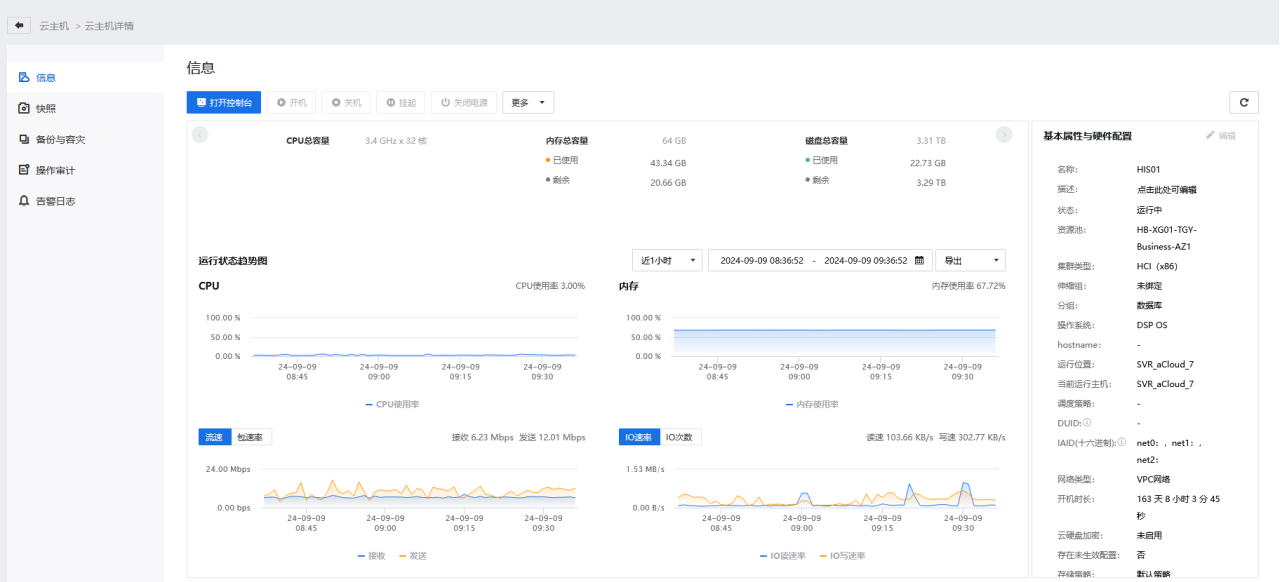Click the back arrow button

click(19, 25)
